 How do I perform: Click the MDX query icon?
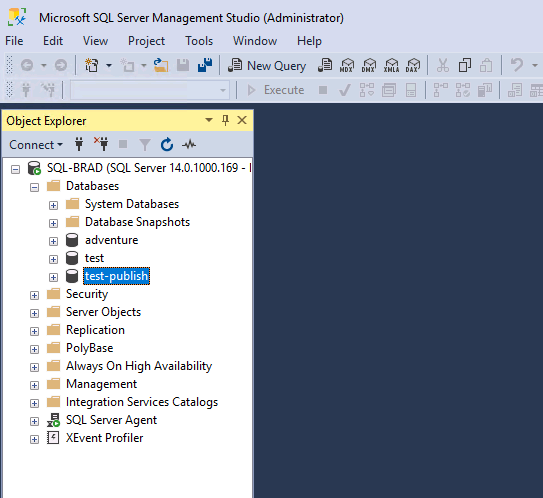pos(347,65)
